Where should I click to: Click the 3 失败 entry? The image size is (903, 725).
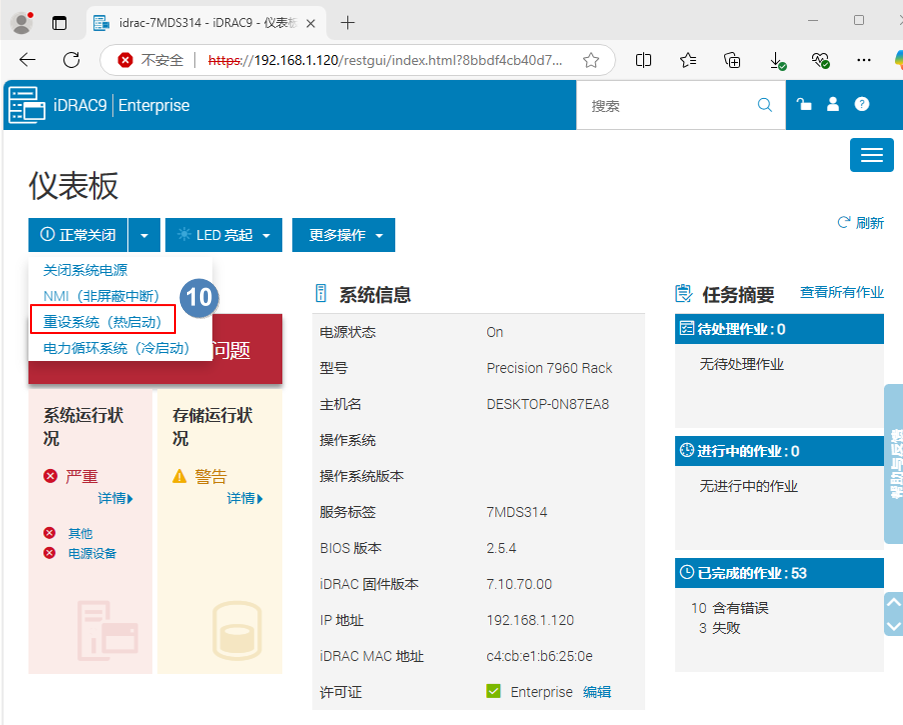click(719, 628)
